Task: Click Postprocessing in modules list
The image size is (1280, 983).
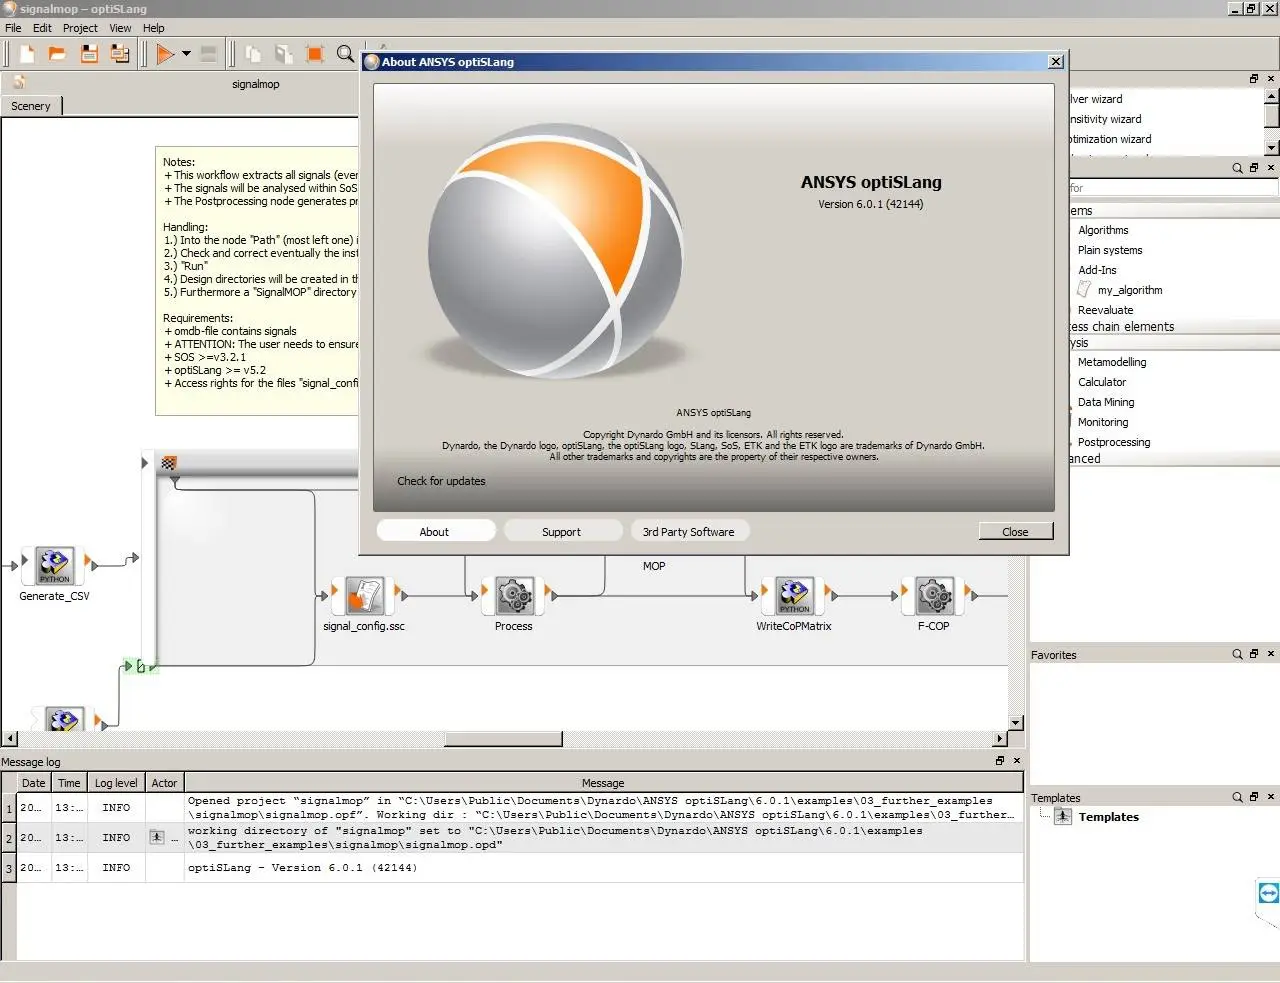Action: [x=1114, y=442]
